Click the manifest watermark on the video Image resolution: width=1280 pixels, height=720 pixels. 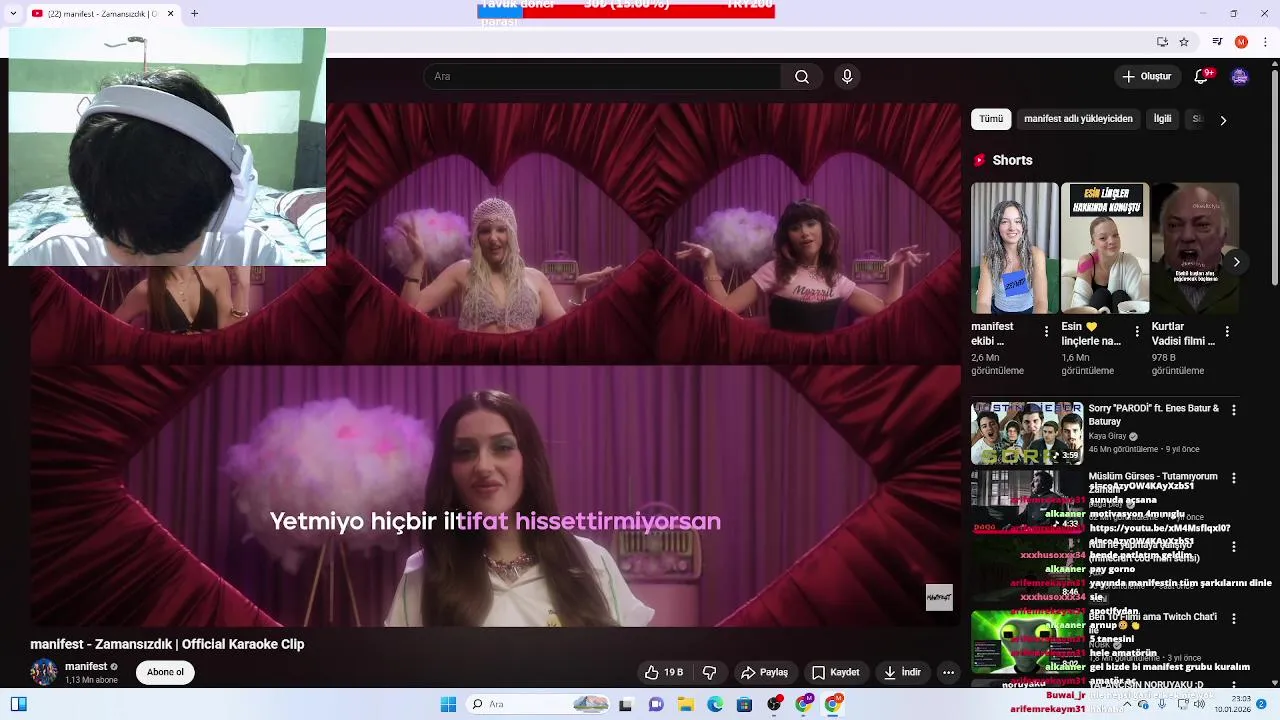pyautogui.click(x=939, y=597)
